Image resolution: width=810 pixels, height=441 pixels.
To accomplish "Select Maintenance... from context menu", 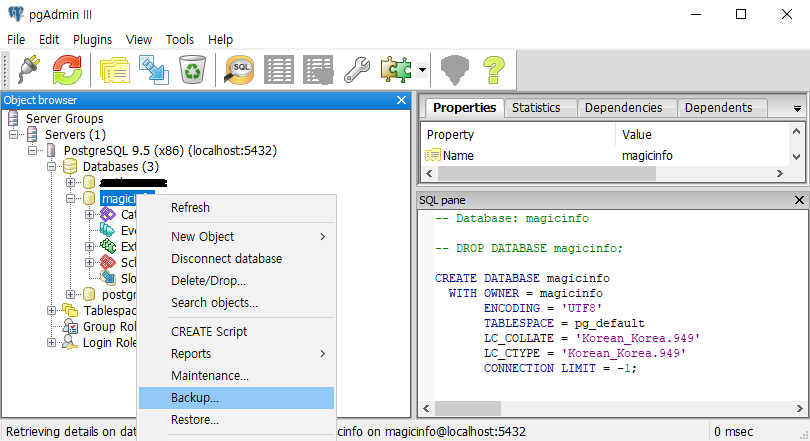I will [x=237, y=376].
